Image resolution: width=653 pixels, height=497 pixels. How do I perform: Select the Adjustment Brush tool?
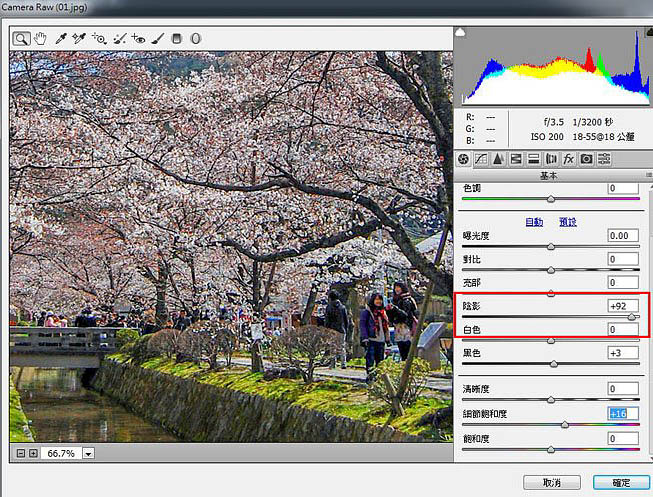click(157, 39)
